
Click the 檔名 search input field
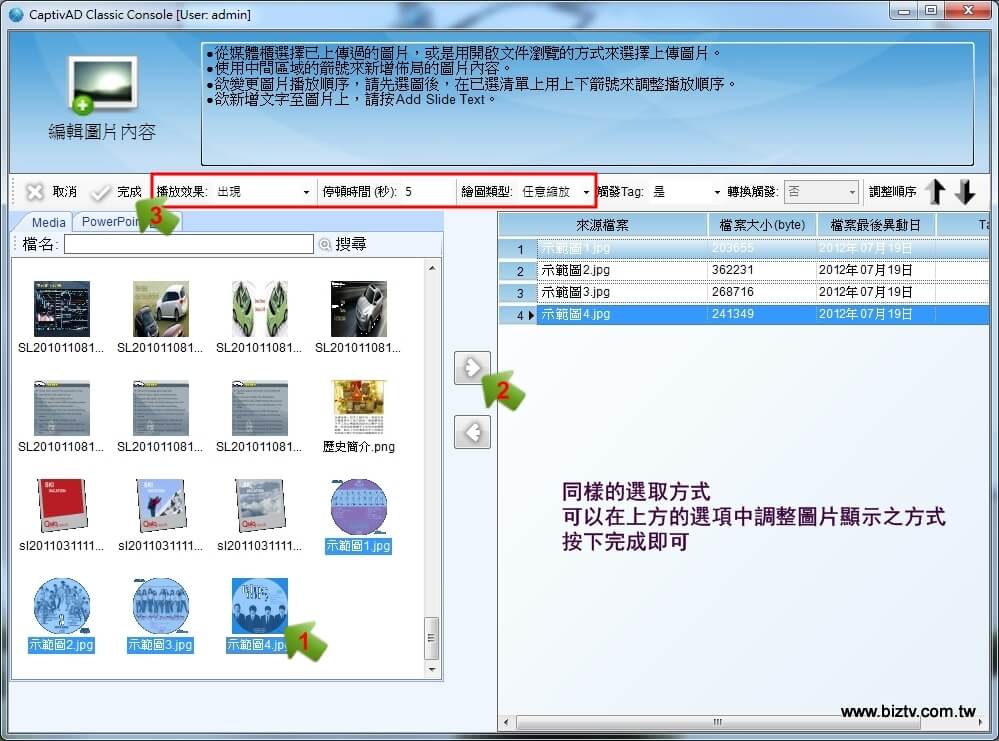[x=189, y=244]
